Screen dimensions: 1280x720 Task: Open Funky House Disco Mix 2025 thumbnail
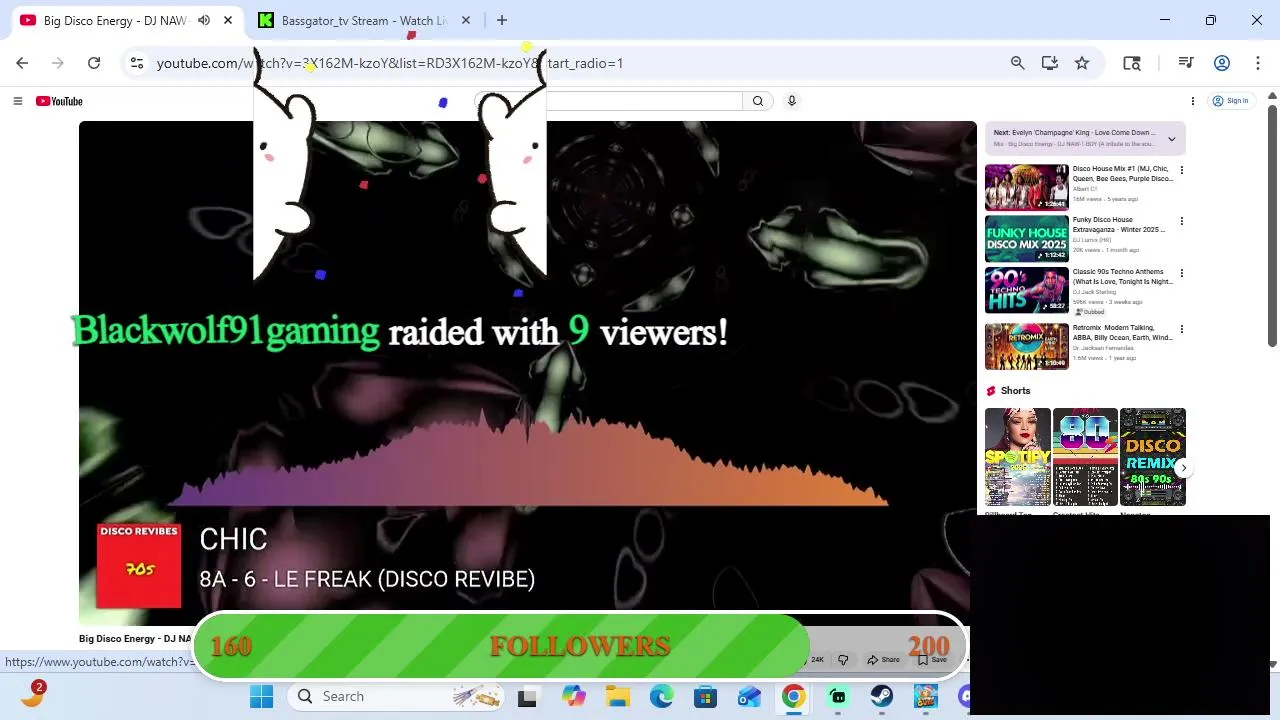pyautogui.click(x=1027, y=239)
